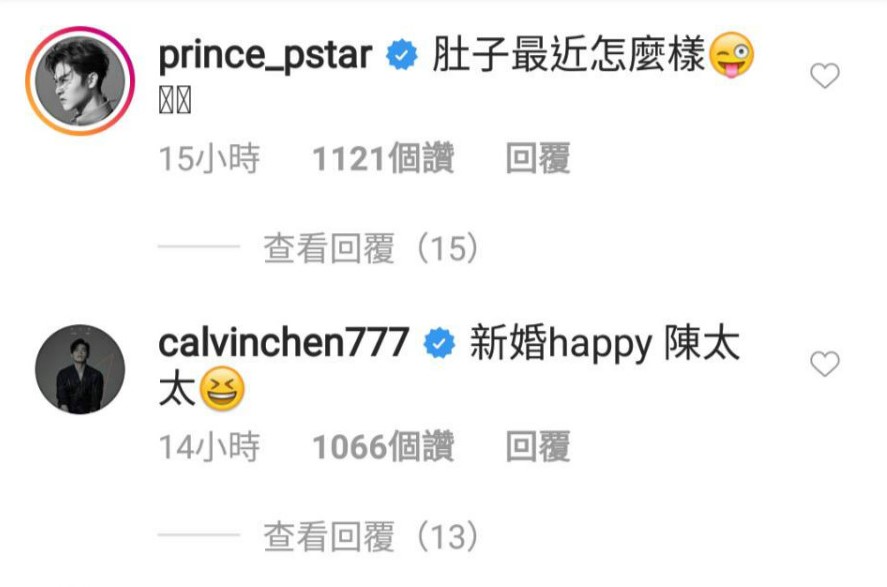Image resolution: width=887 pixels, height=587 pixels.
Task: Reply to calvinchen777's comment via 回覆
Action: pos(537,446)
